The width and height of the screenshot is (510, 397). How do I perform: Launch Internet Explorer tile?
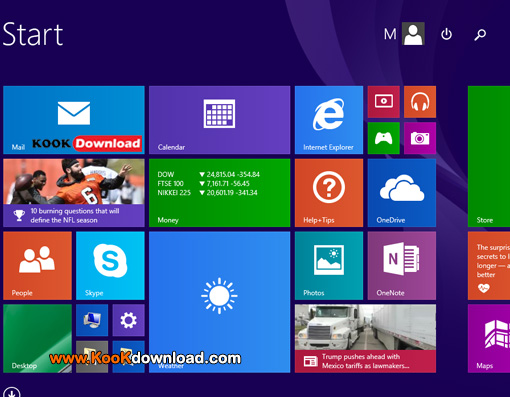pyautogui.click(x=329, y=120)
